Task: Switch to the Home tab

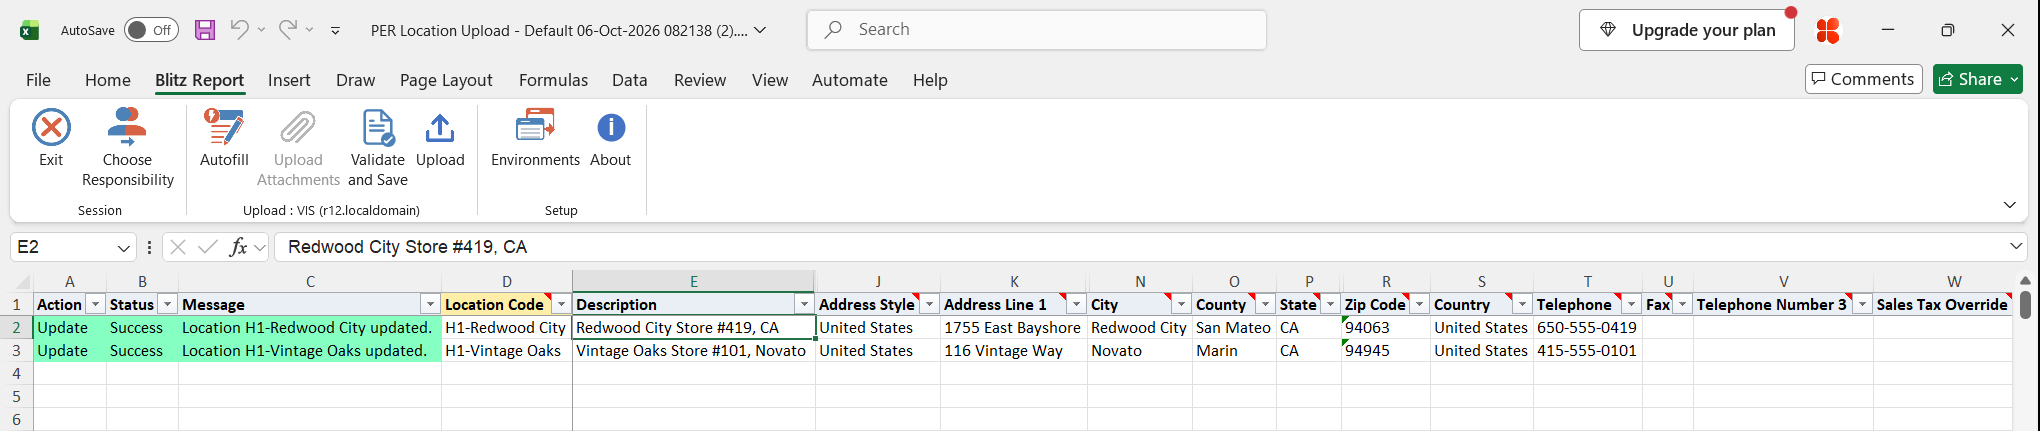Action: pos(108,80)
